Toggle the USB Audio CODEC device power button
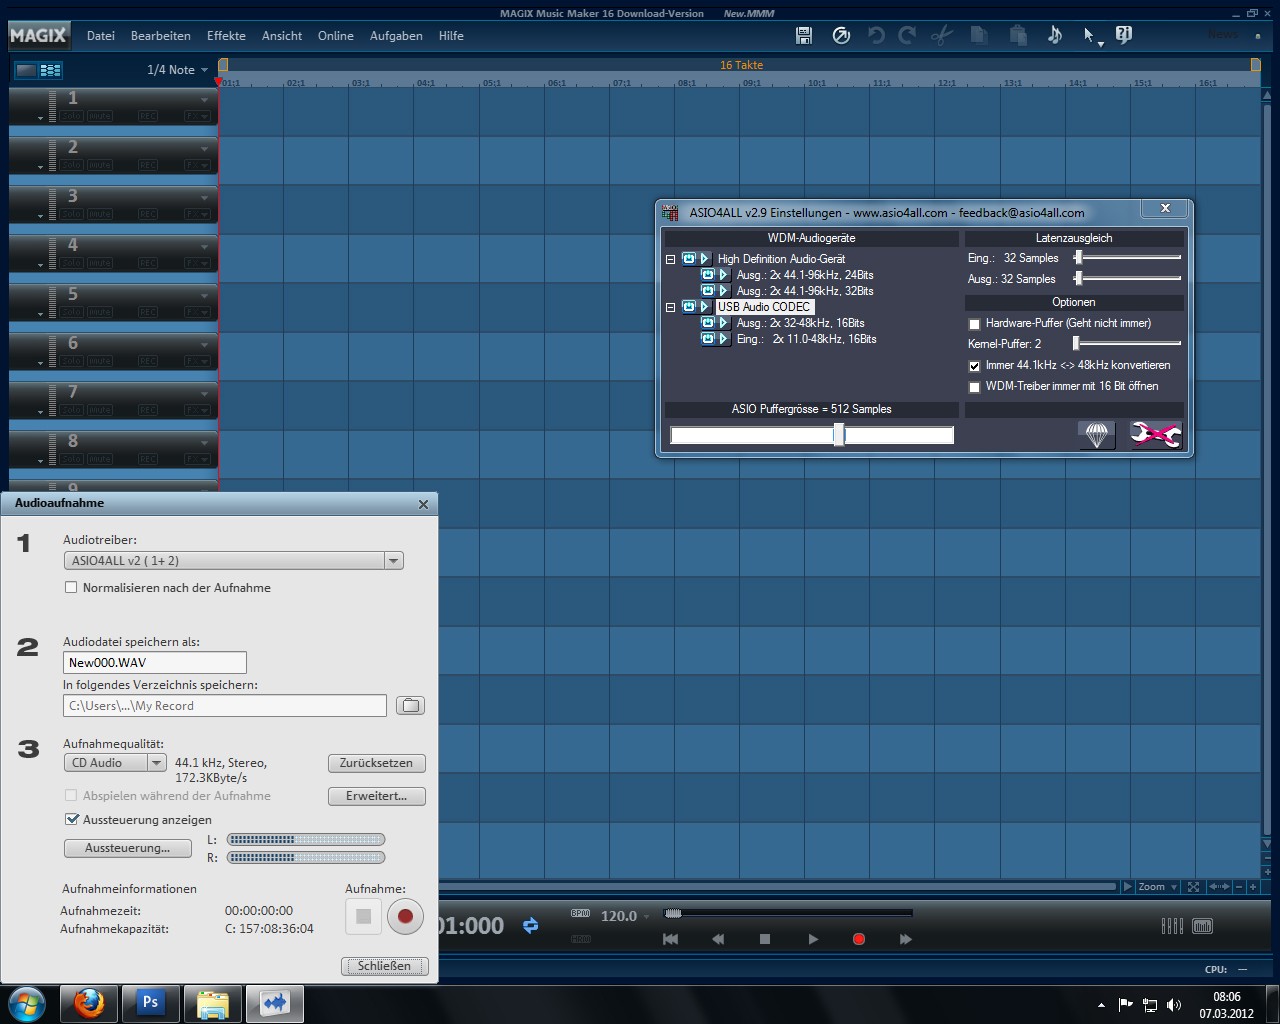 689,307
